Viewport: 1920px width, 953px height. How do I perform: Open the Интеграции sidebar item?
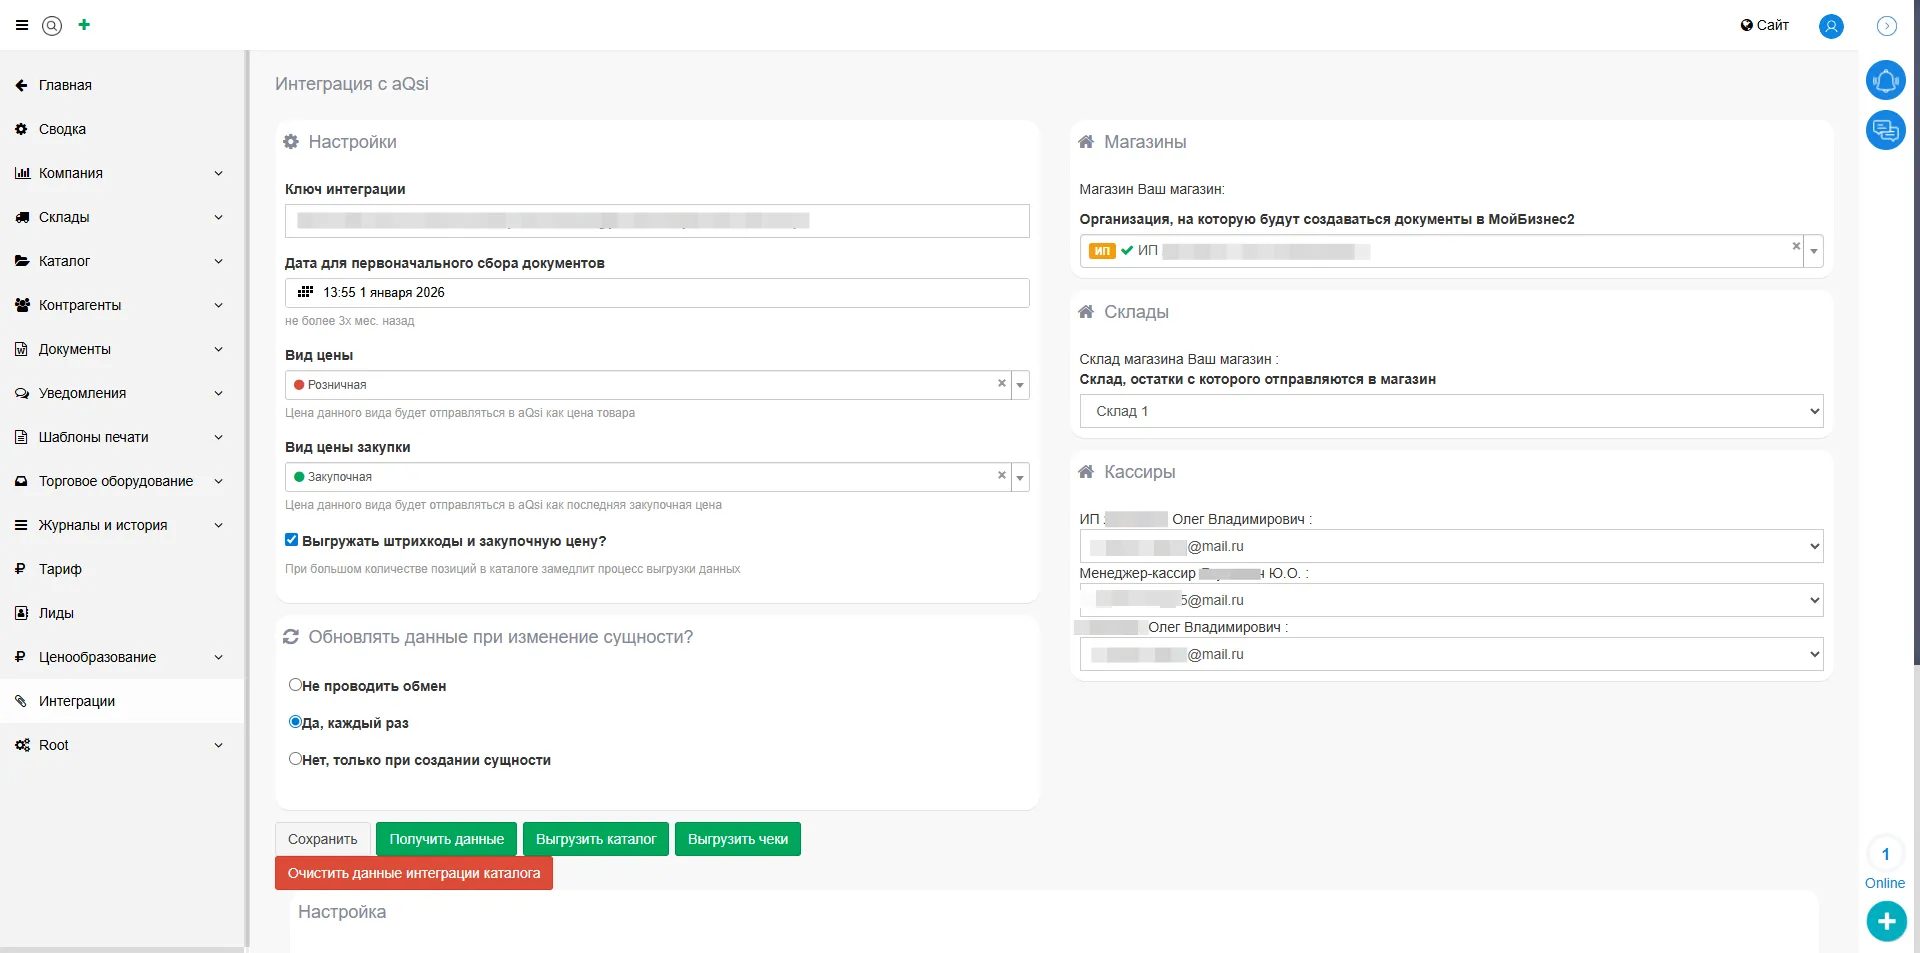[x=77, y=701]
